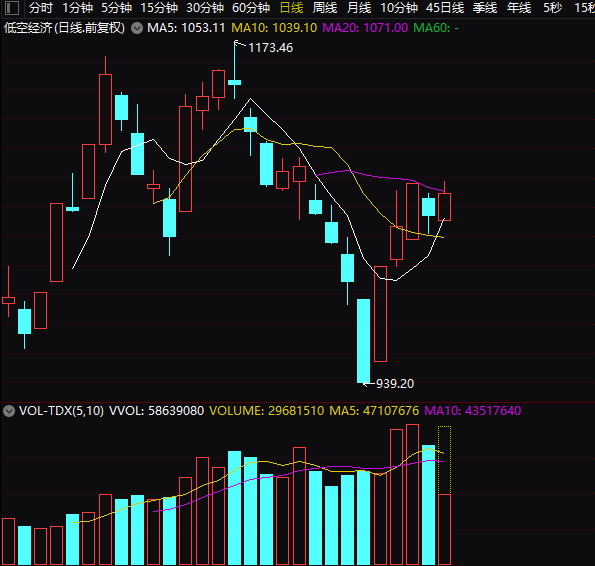Viewport: 595px width, 566px height.
Task: Select the 年线 yearly chart tab
Action: pos(519,8)
